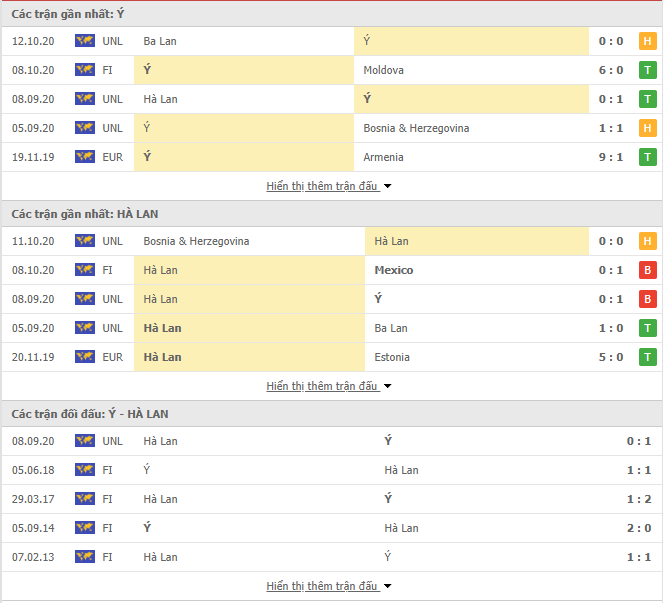This screenshot has width=663, height=603.
Task: Click the 9 : 1 score result
Action: [611, 157]
